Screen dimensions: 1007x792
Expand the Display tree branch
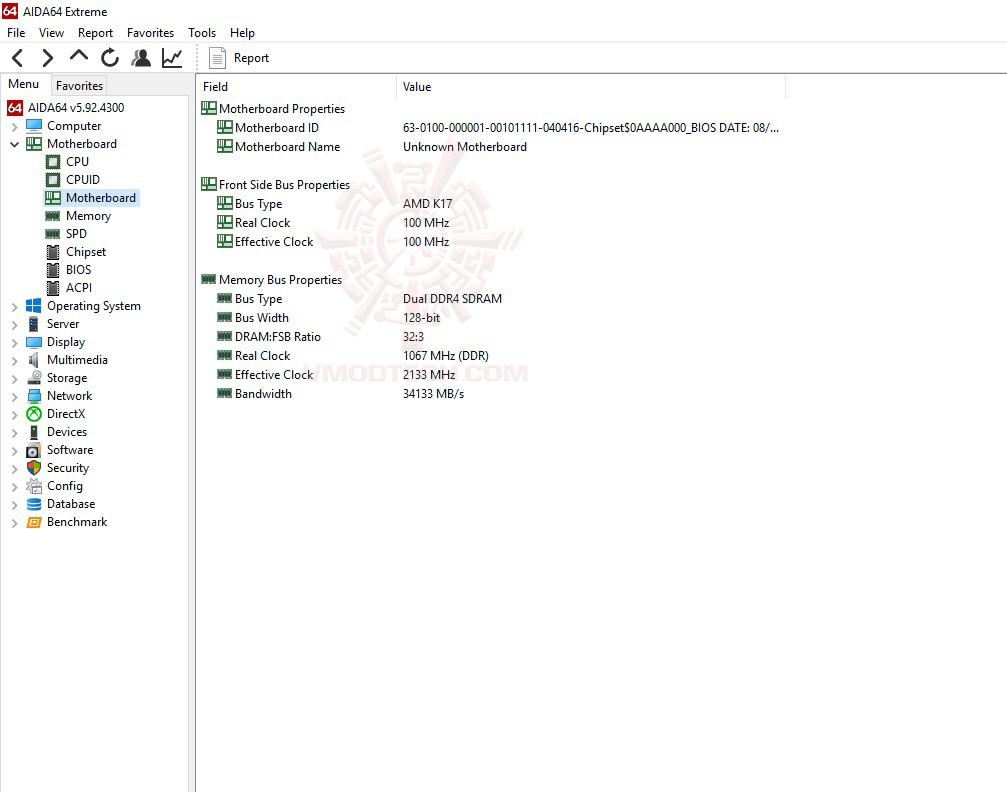[14, 342]
